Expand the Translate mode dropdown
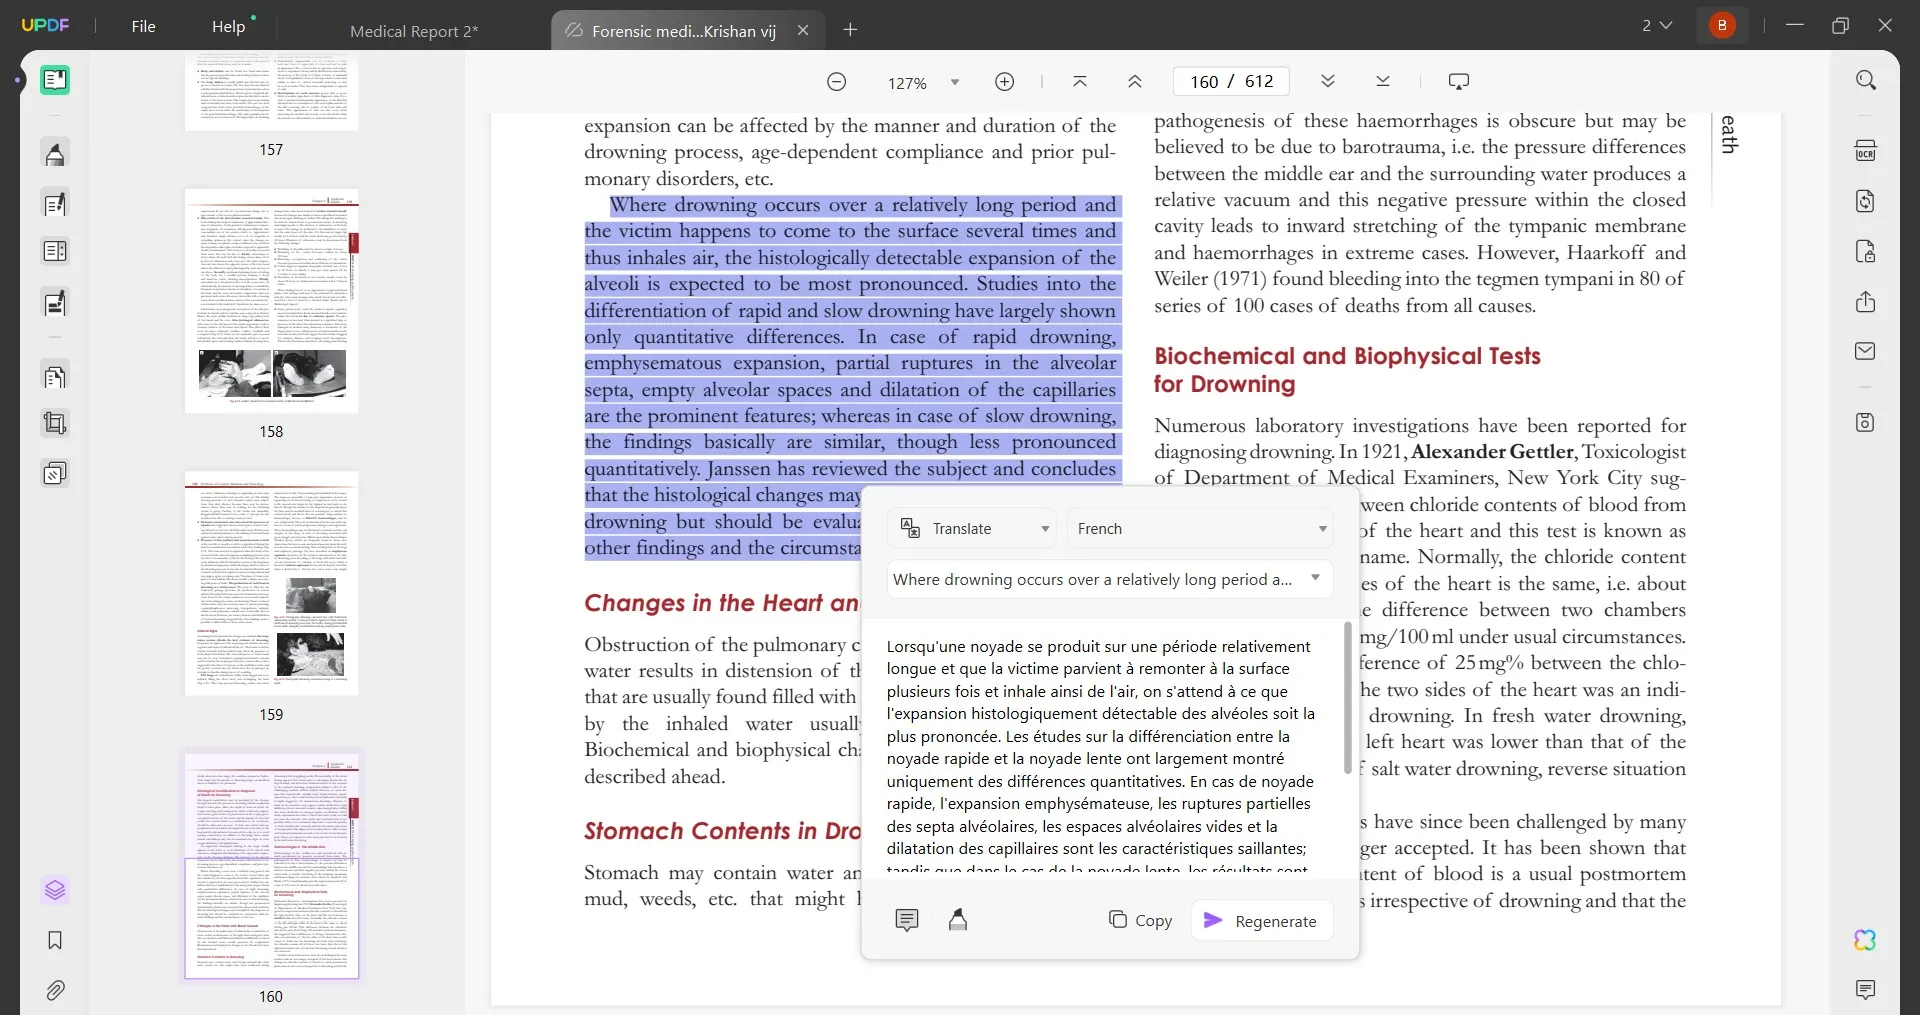This screenshot has height=1015, width=1920. tap(971, 528)
